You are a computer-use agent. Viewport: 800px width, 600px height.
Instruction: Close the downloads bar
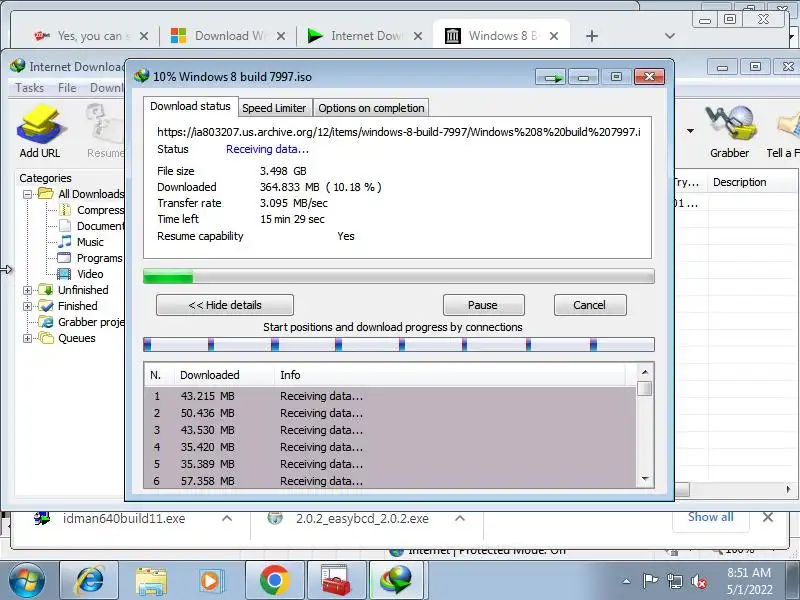coord(767,517)
